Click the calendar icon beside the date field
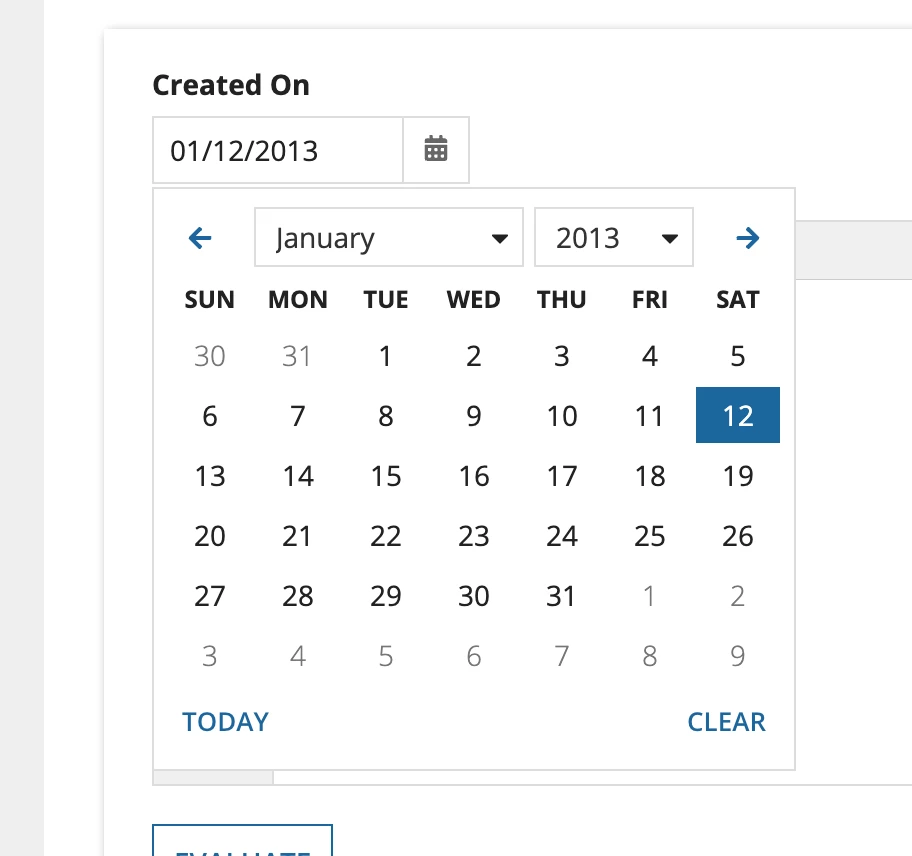 pos(436,150)
